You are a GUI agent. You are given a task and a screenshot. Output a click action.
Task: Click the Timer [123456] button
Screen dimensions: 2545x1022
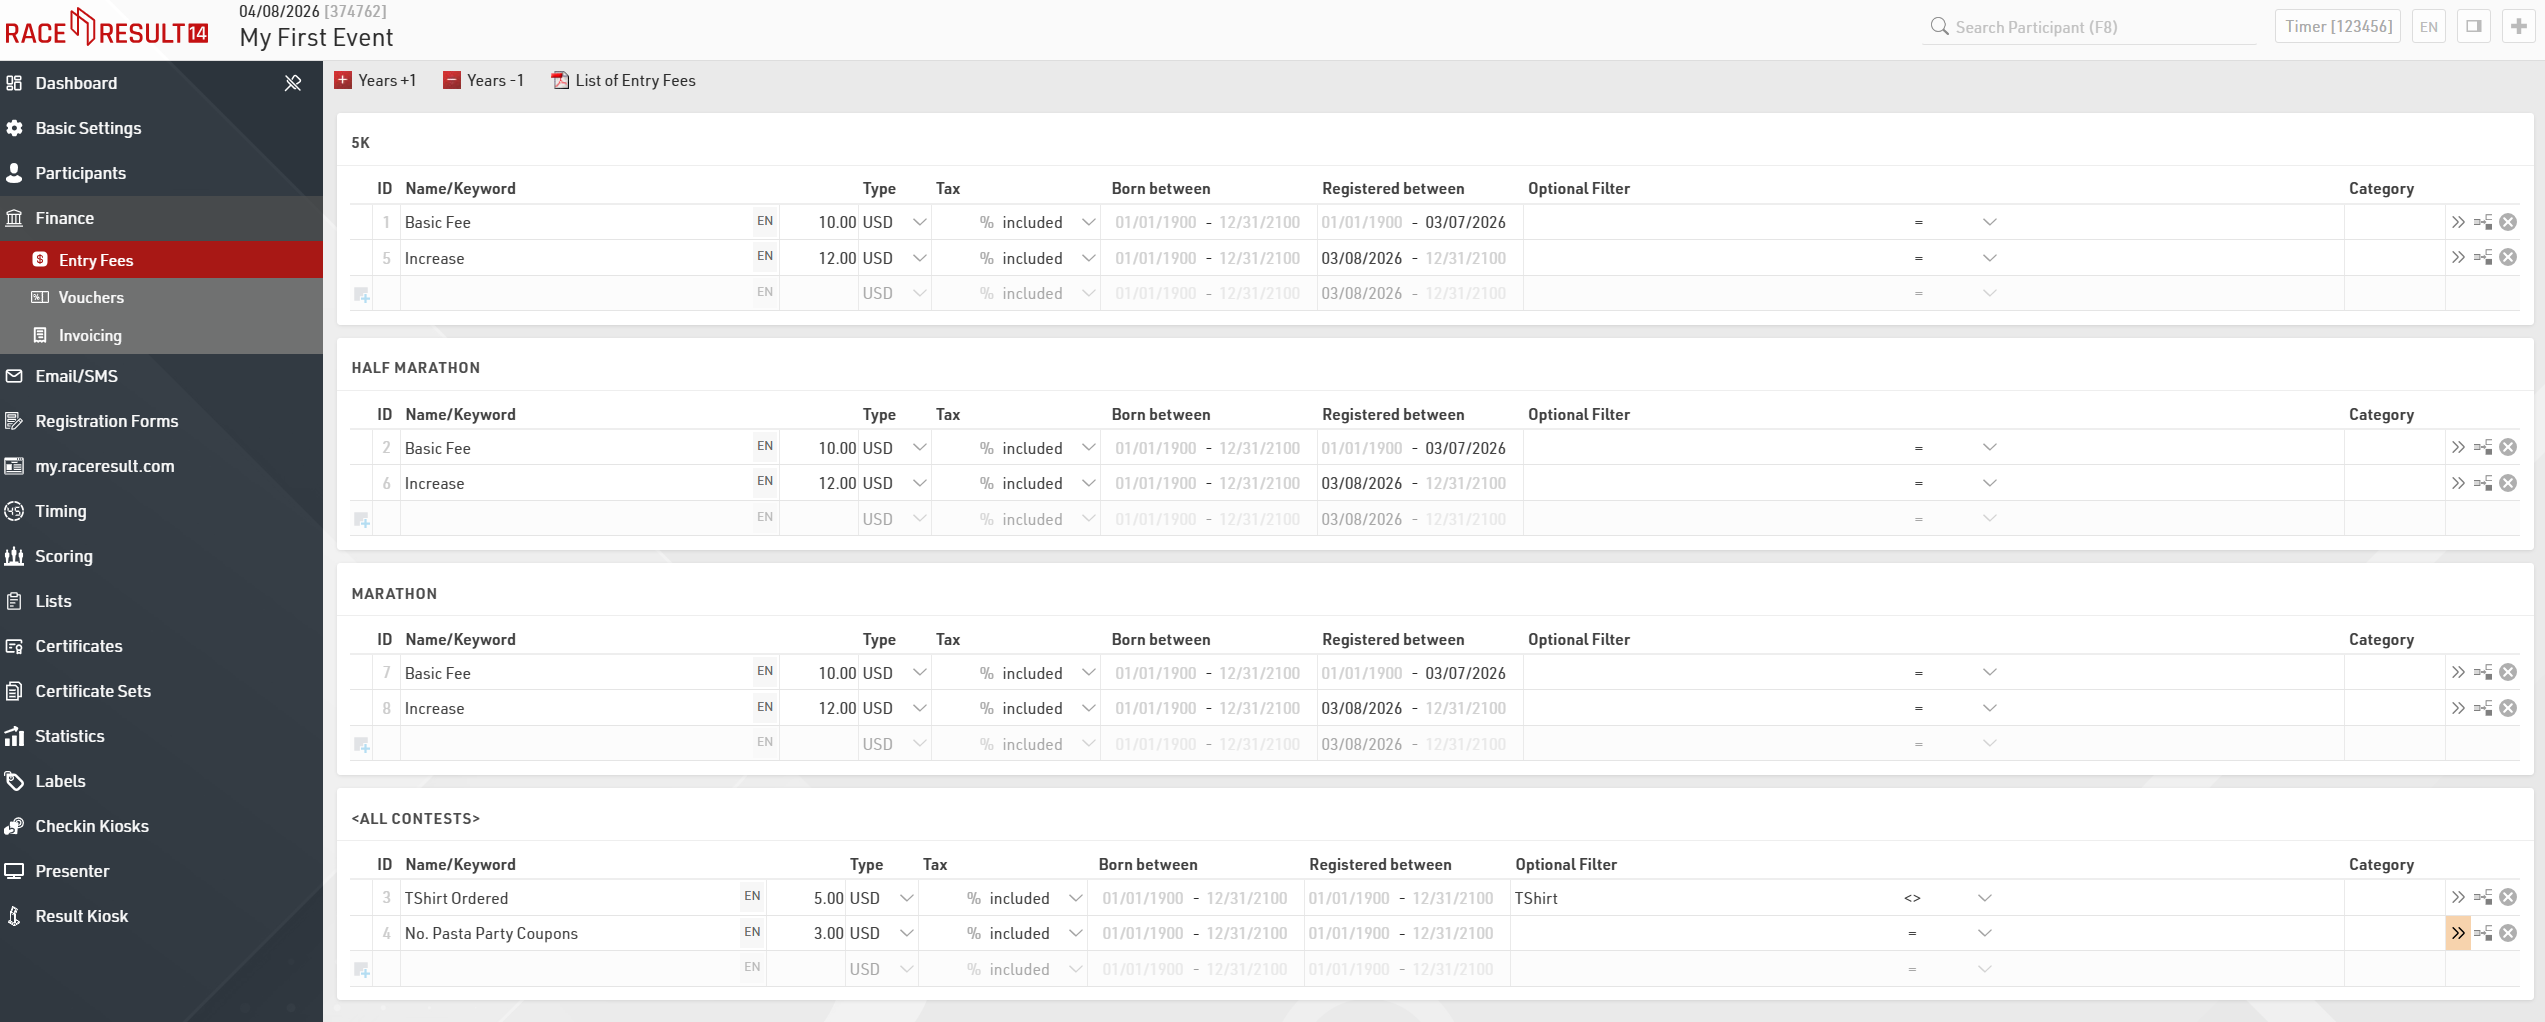pyautogui.click(x=2338, y=27)
